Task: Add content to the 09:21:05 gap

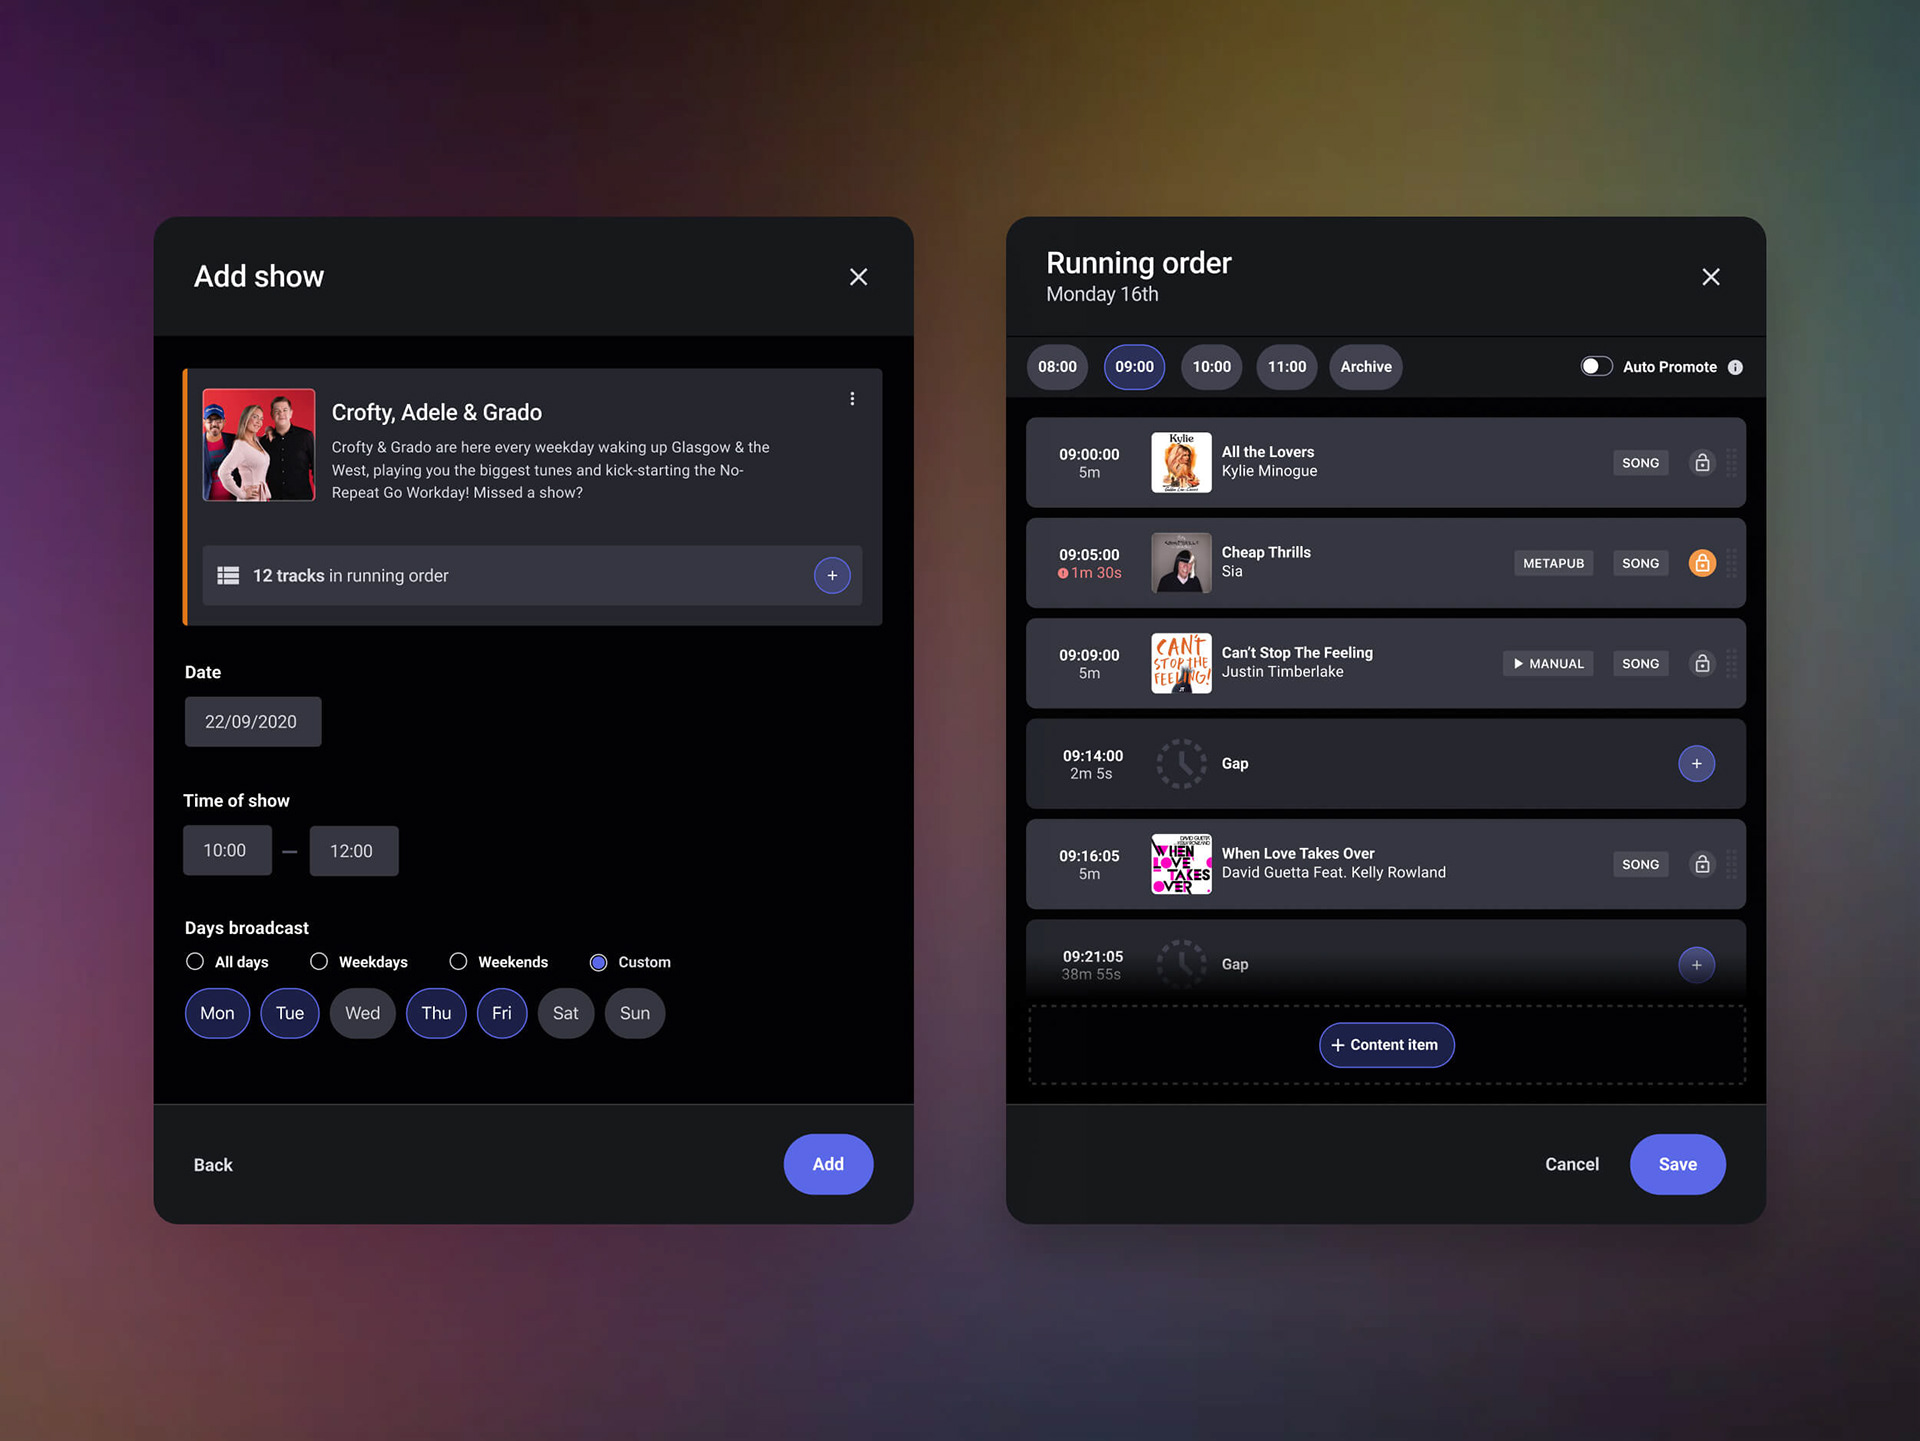Action: pos(1697,965)
